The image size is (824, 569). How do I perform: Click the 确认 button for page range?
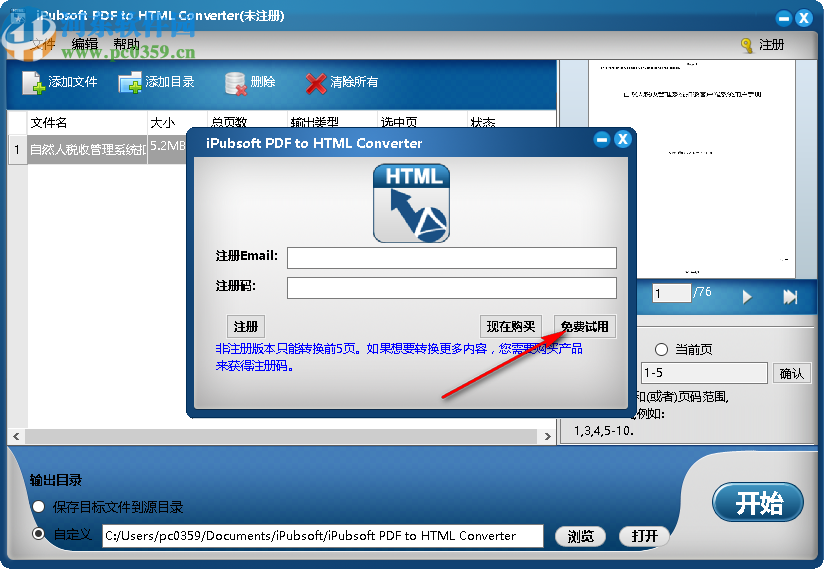click(791, 374)
